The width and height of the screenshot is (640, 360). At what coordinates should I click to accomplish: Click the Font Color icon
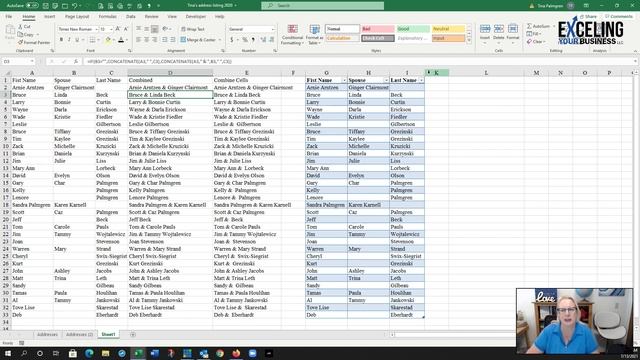click(x=121, y=40)
